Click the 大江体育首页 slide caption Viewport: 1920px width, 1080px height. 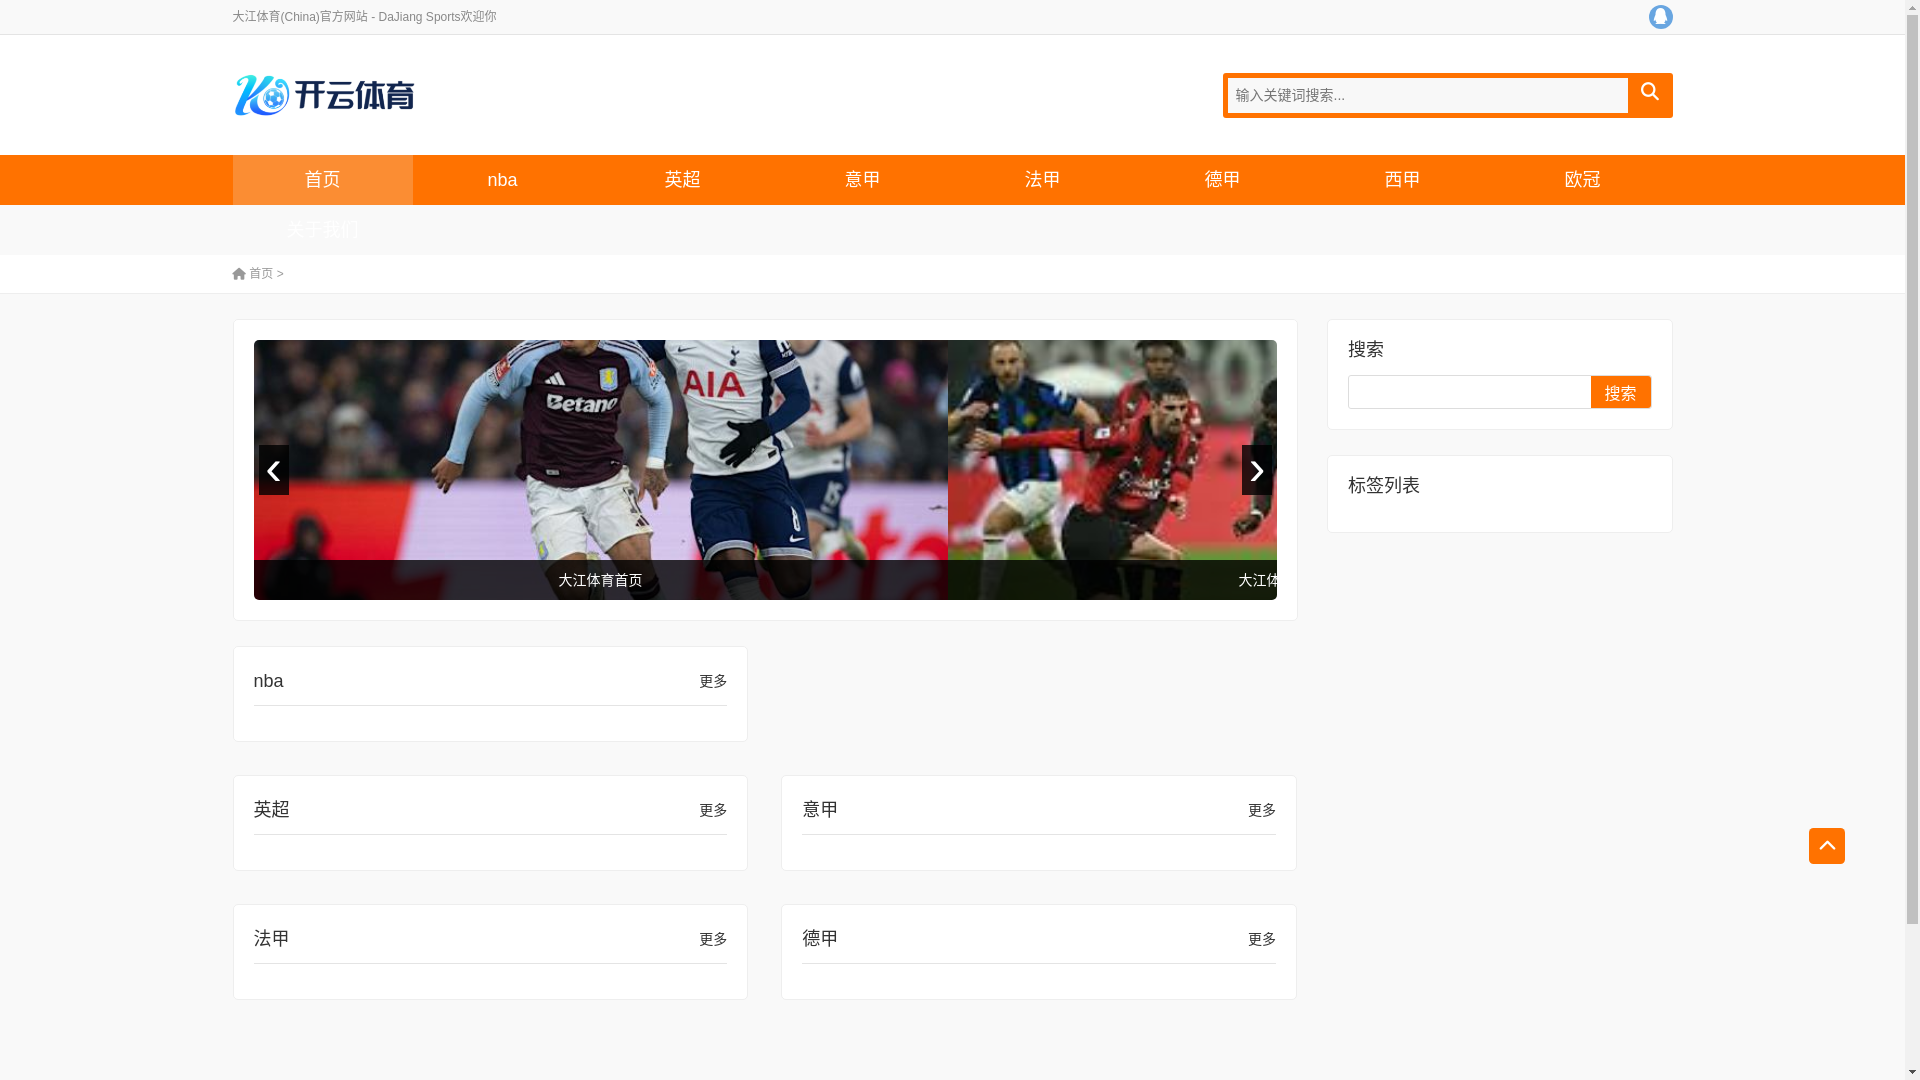click(600, 580)
